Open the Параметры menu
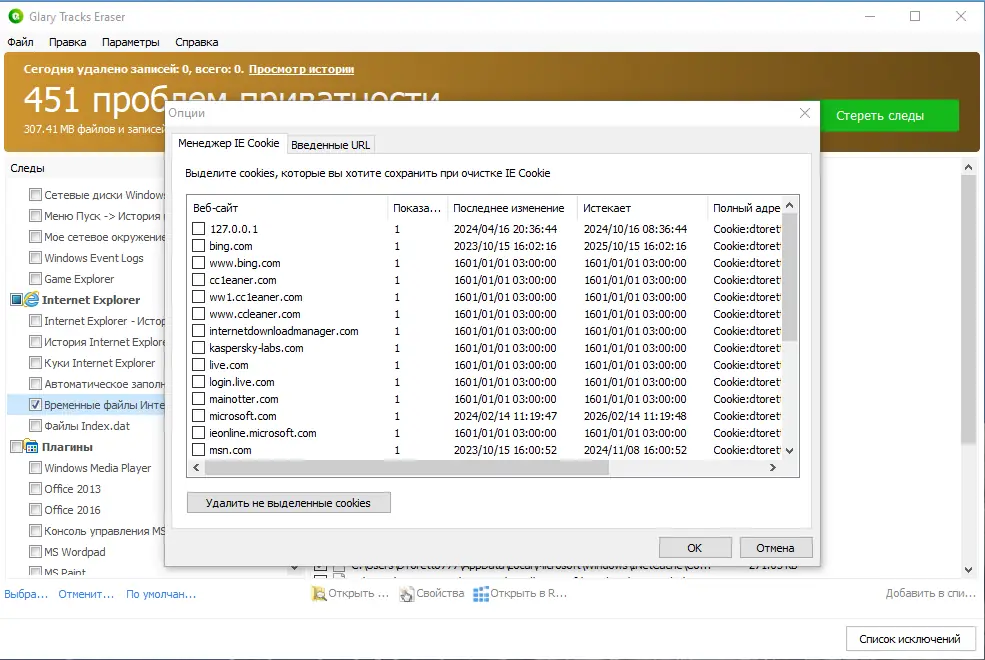This screenshot has width=985, height=660. (x=131, y=42)
